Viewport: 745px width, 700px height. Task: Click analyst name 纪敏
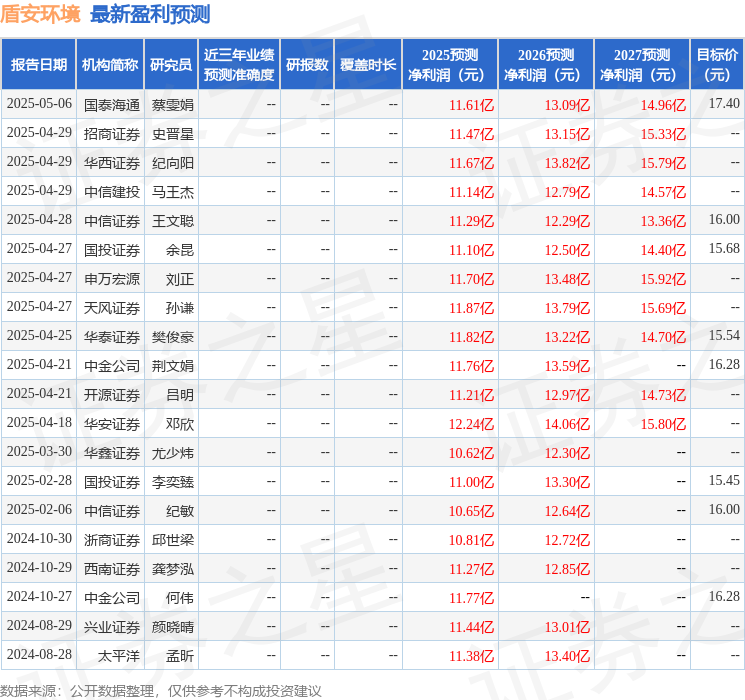tap(180, 511)
